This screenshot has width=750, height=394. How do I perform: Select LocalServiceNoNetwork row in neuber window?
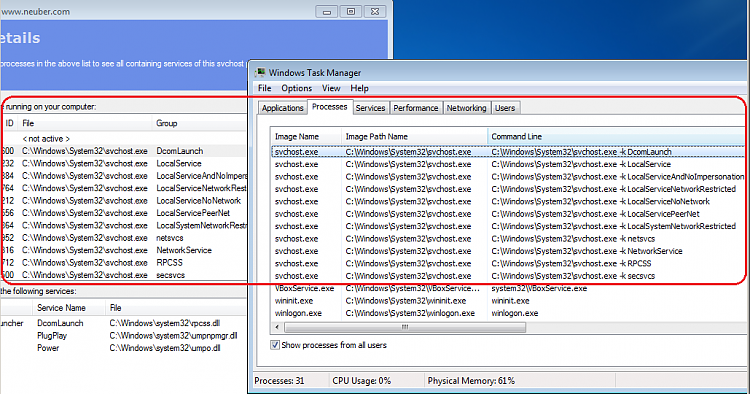[123, 200]
